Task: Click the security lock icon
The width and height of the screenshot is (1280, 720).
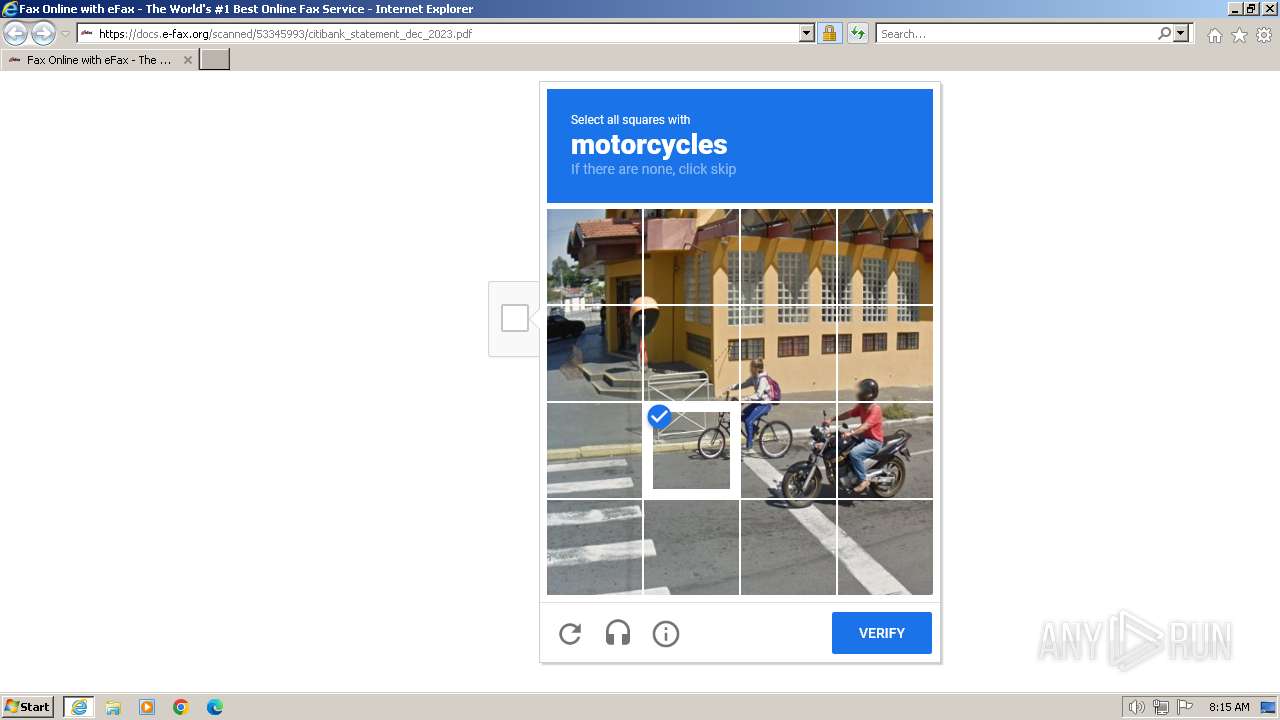Action: point(829,34)
